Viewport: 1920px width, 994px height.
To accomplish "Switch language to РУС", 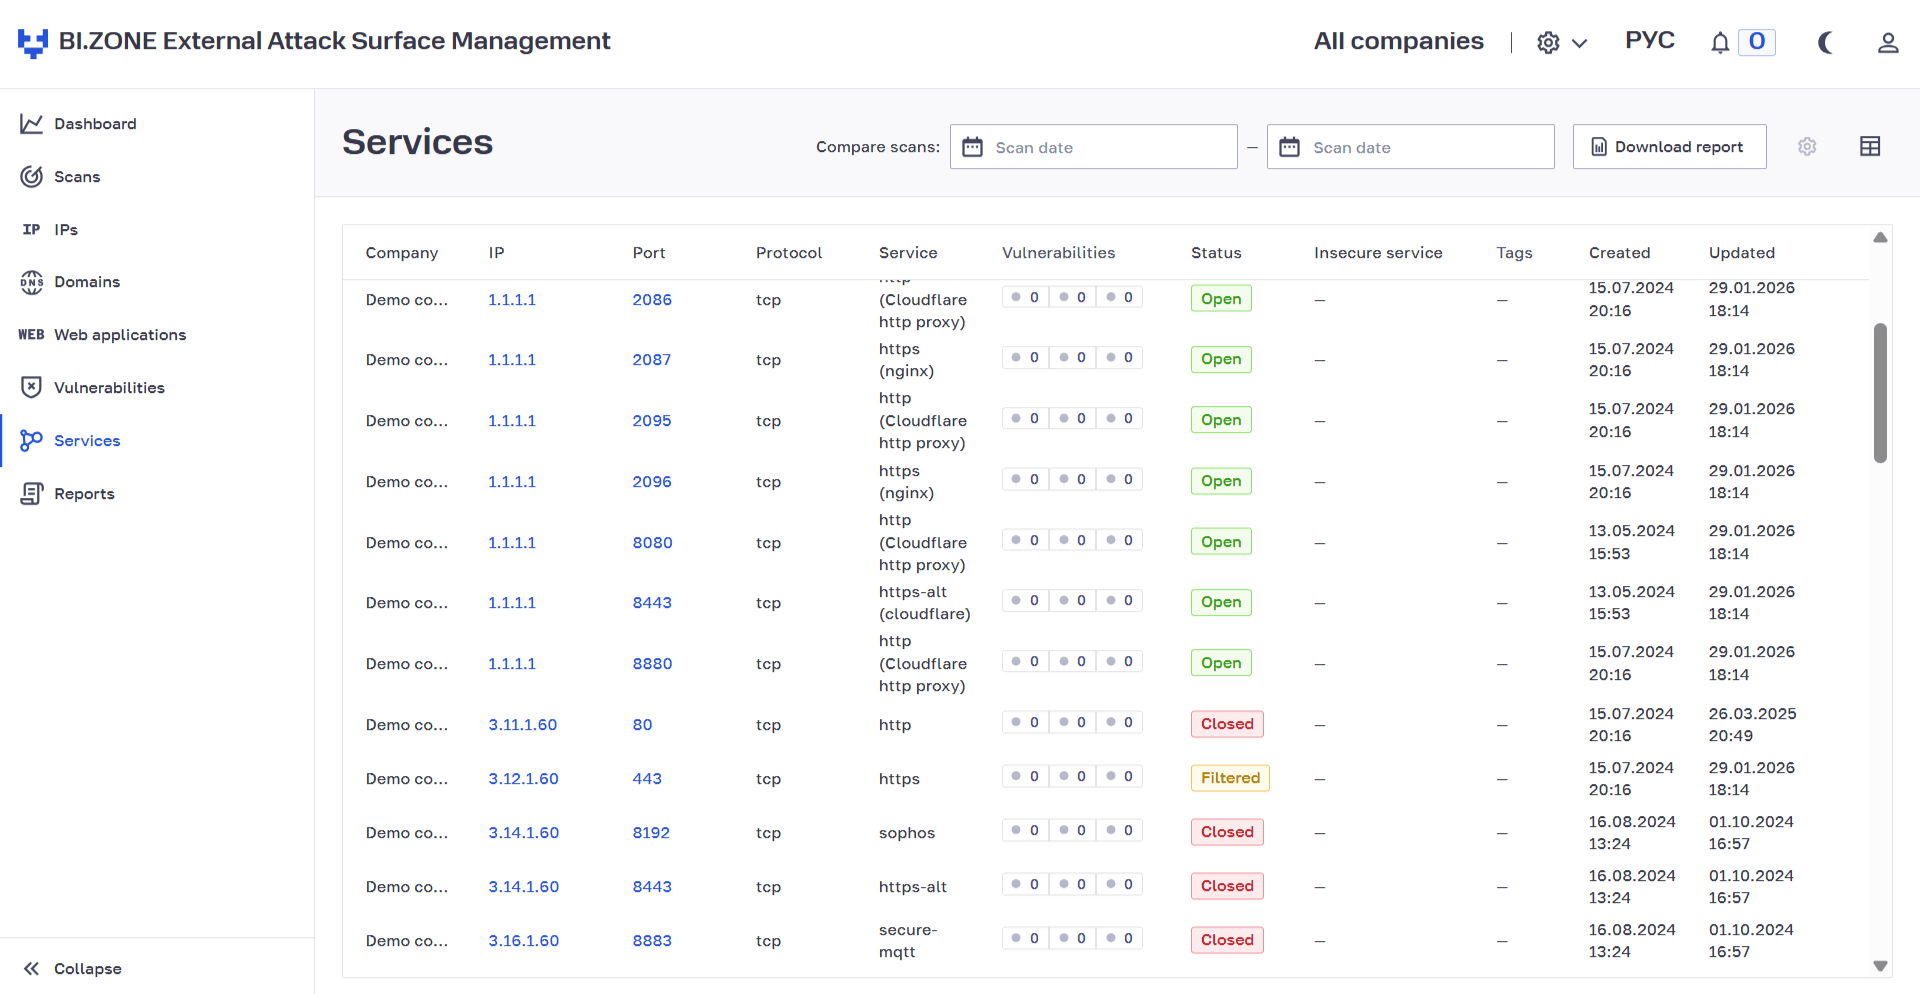I will 1650,40.
